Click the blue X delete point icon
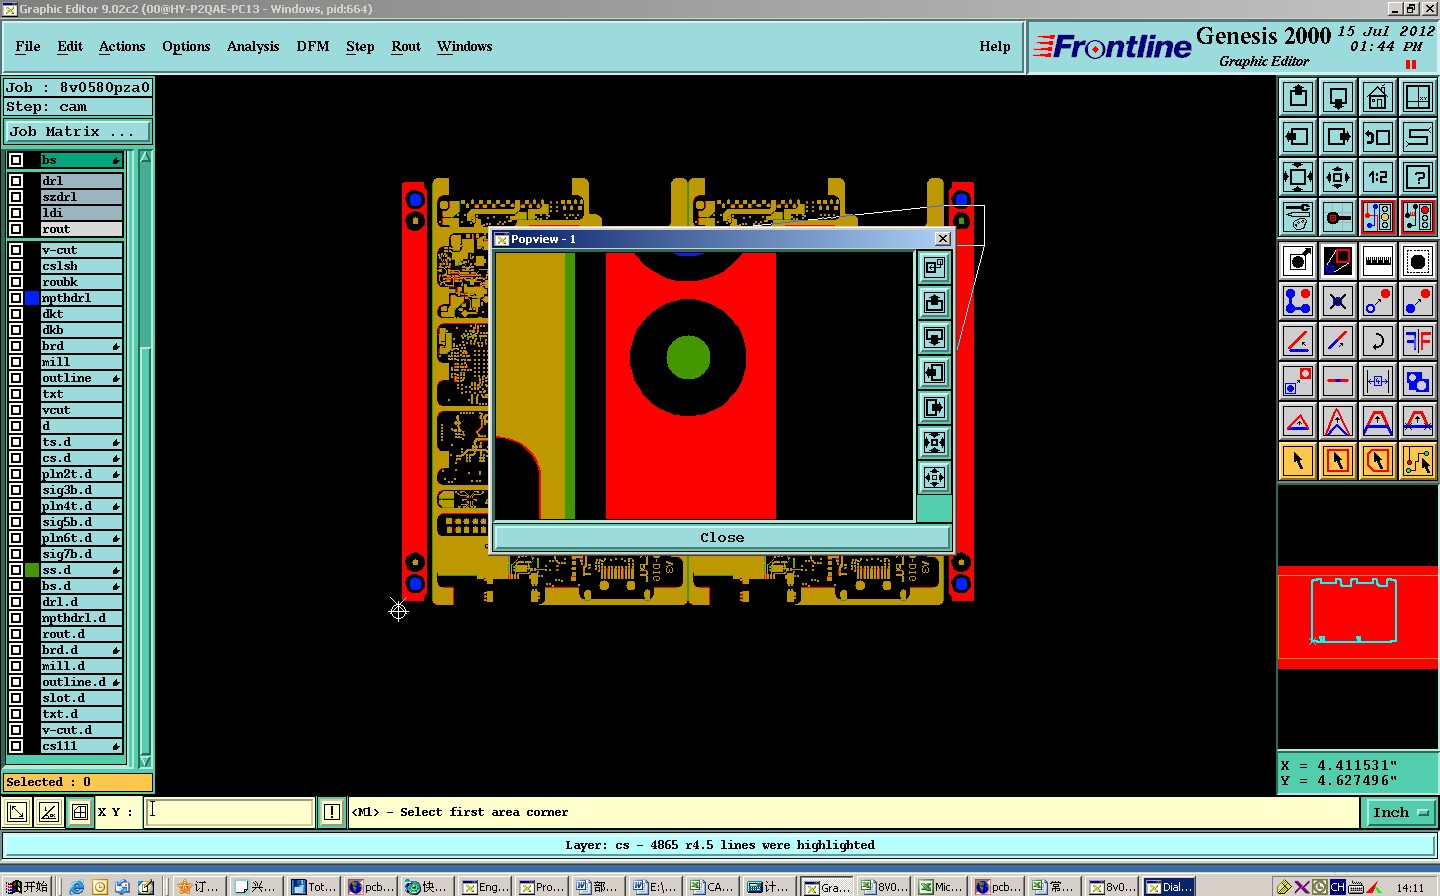 tap(1338, 301)
